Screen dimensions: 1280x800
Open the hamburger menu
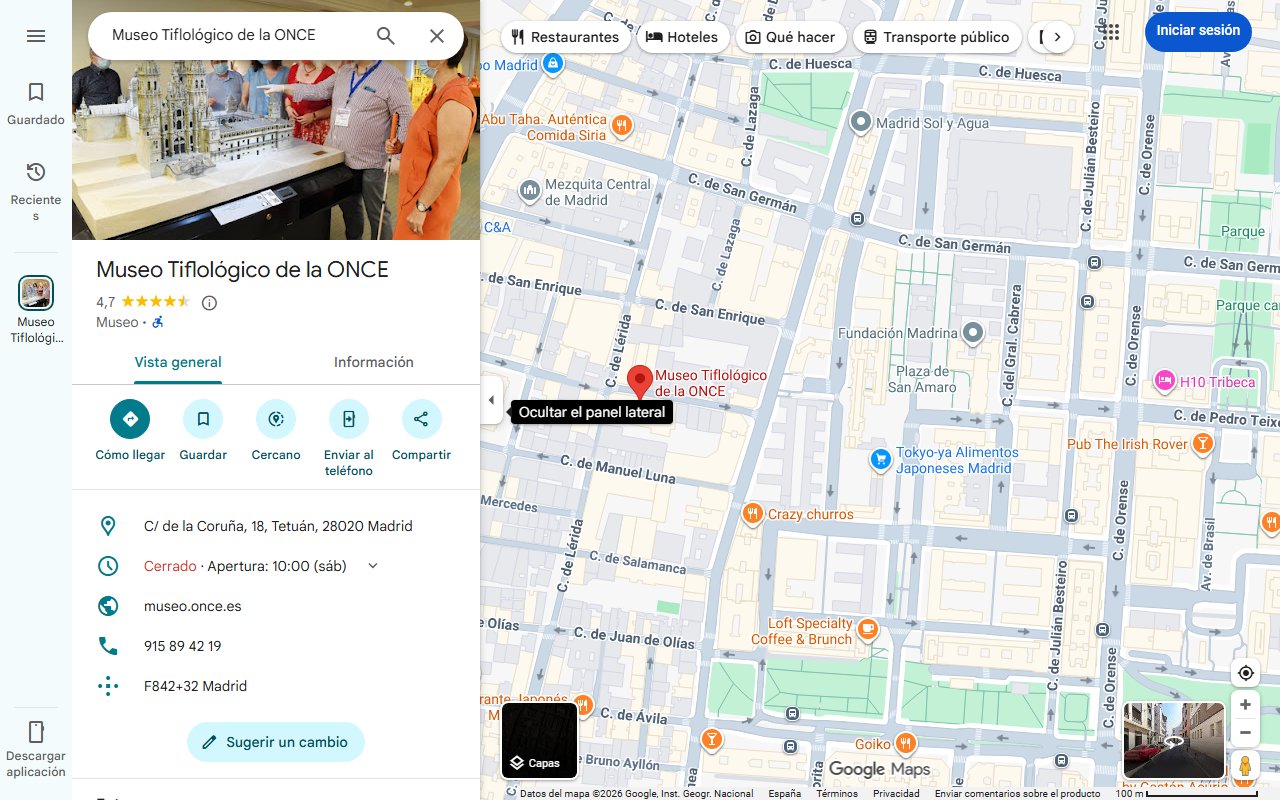36,36
